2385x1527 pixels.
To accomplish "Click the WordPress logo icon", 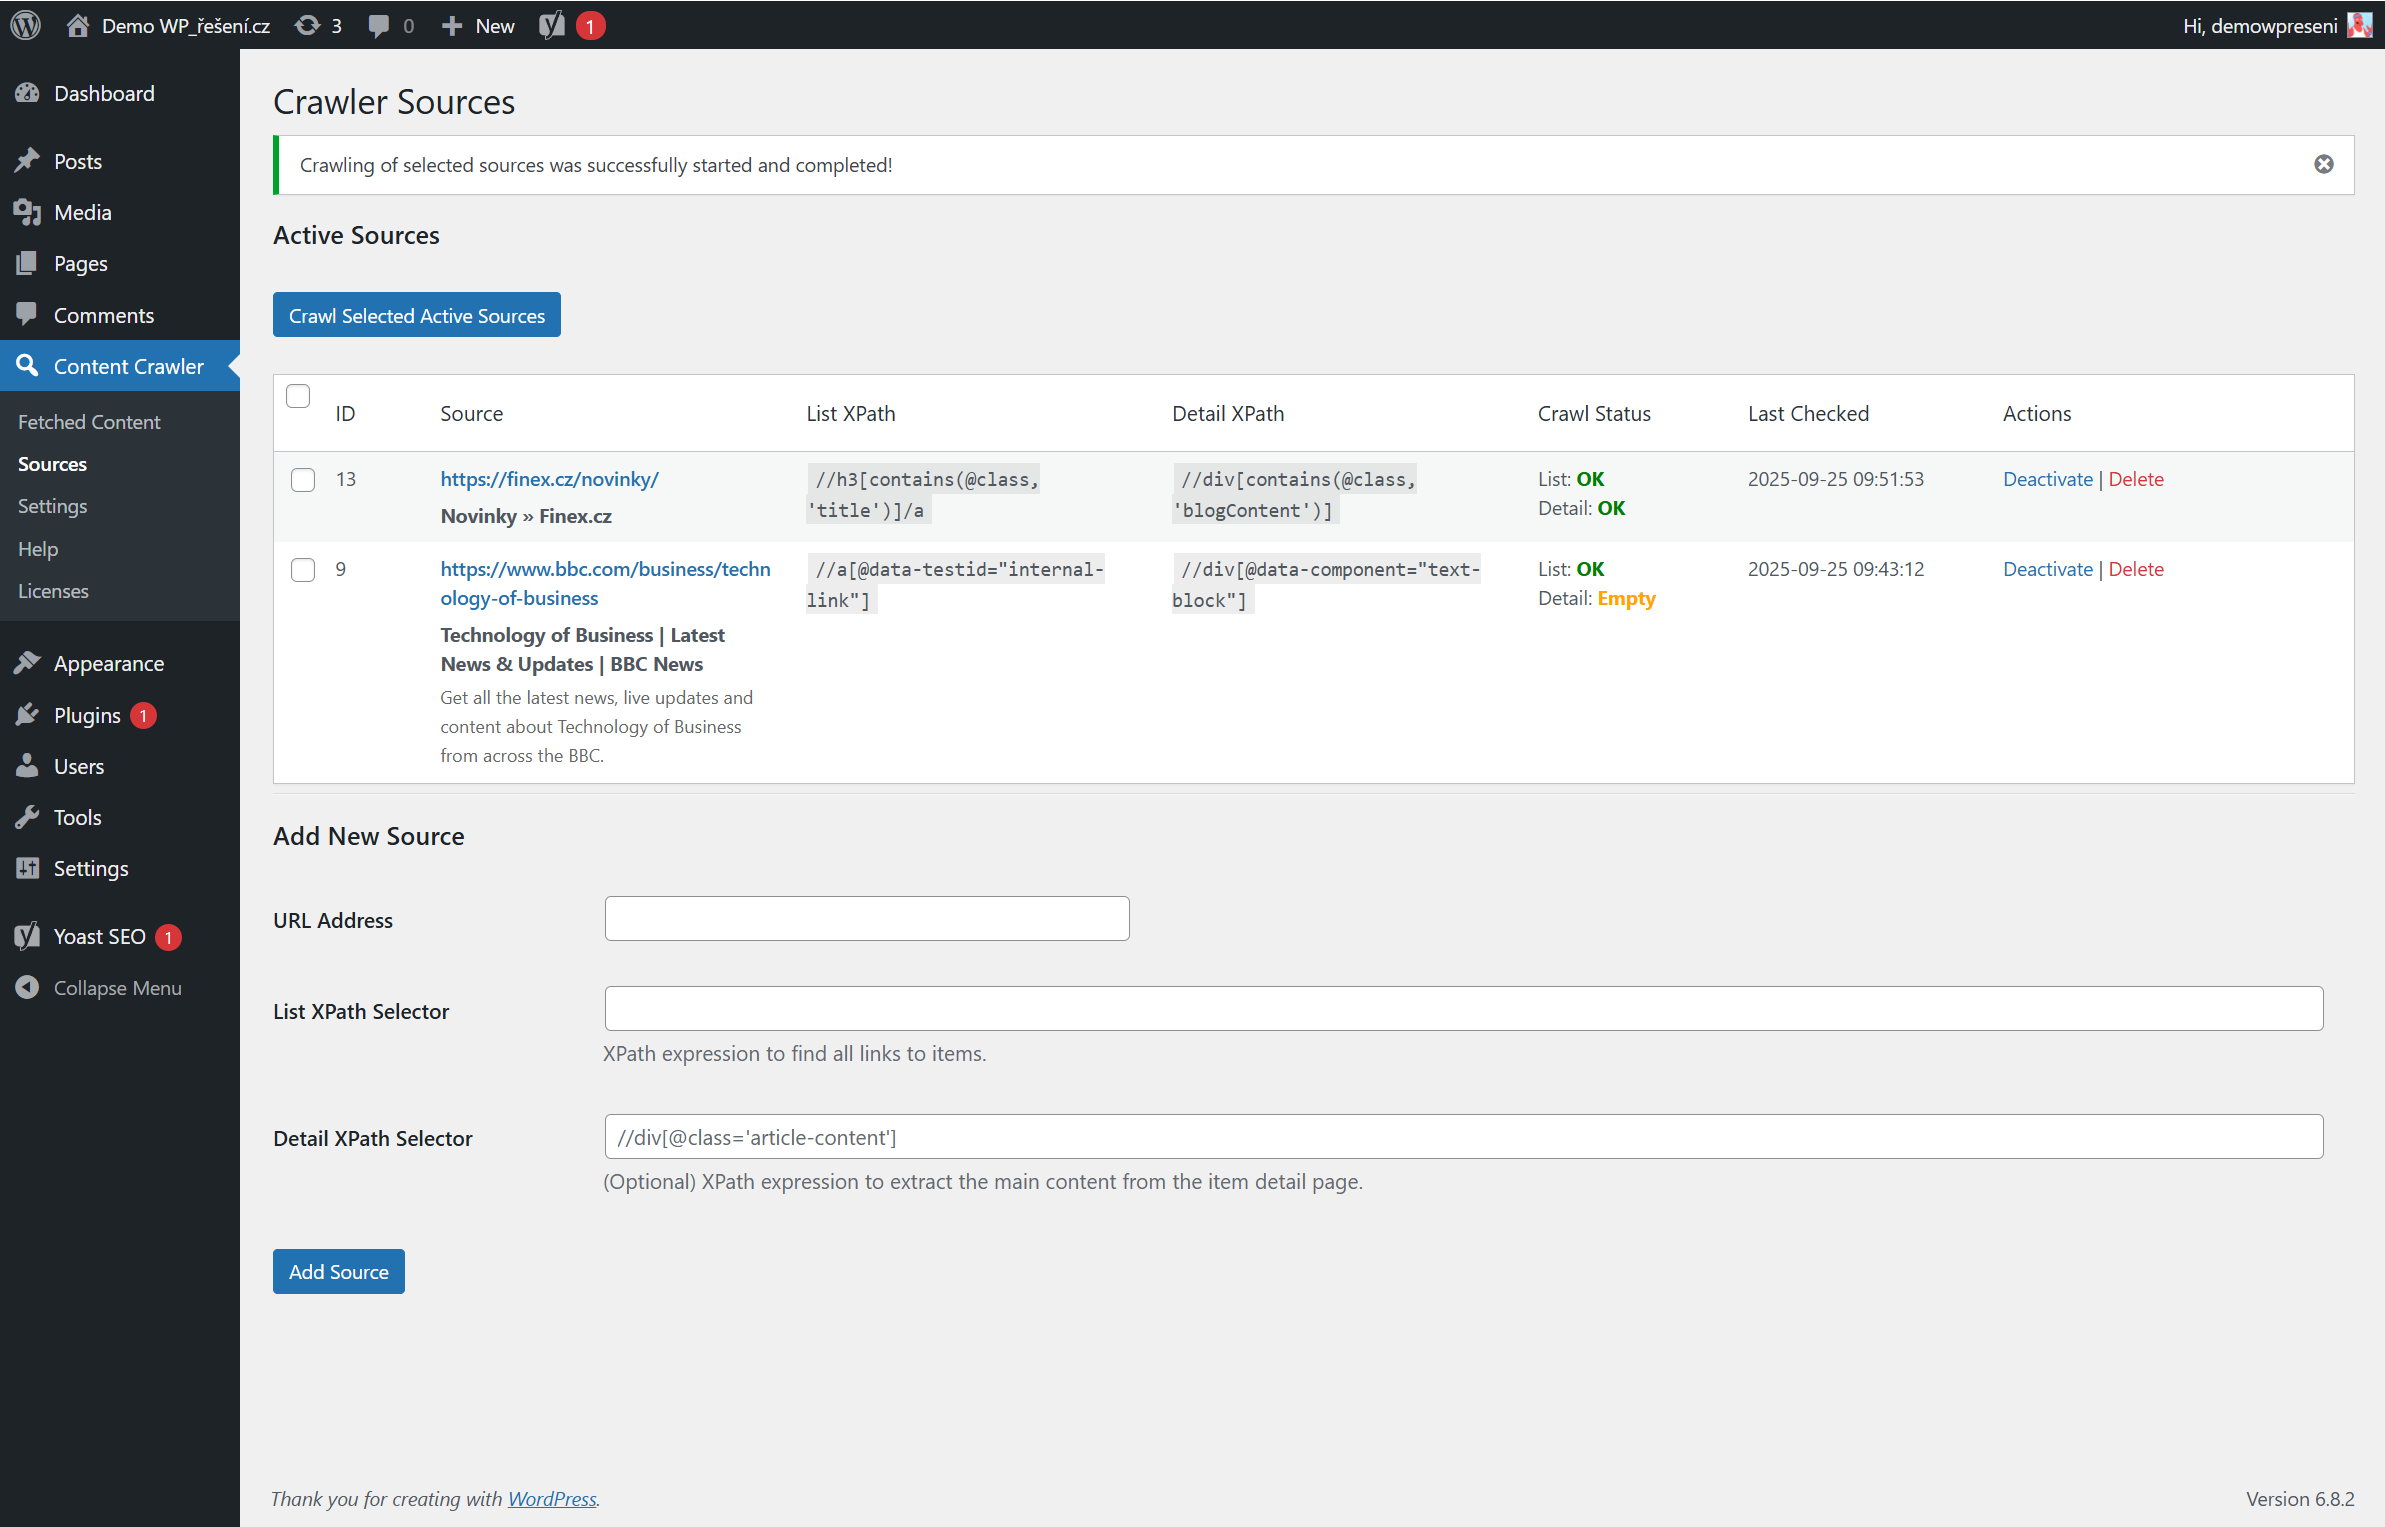I will pos(26,25).
